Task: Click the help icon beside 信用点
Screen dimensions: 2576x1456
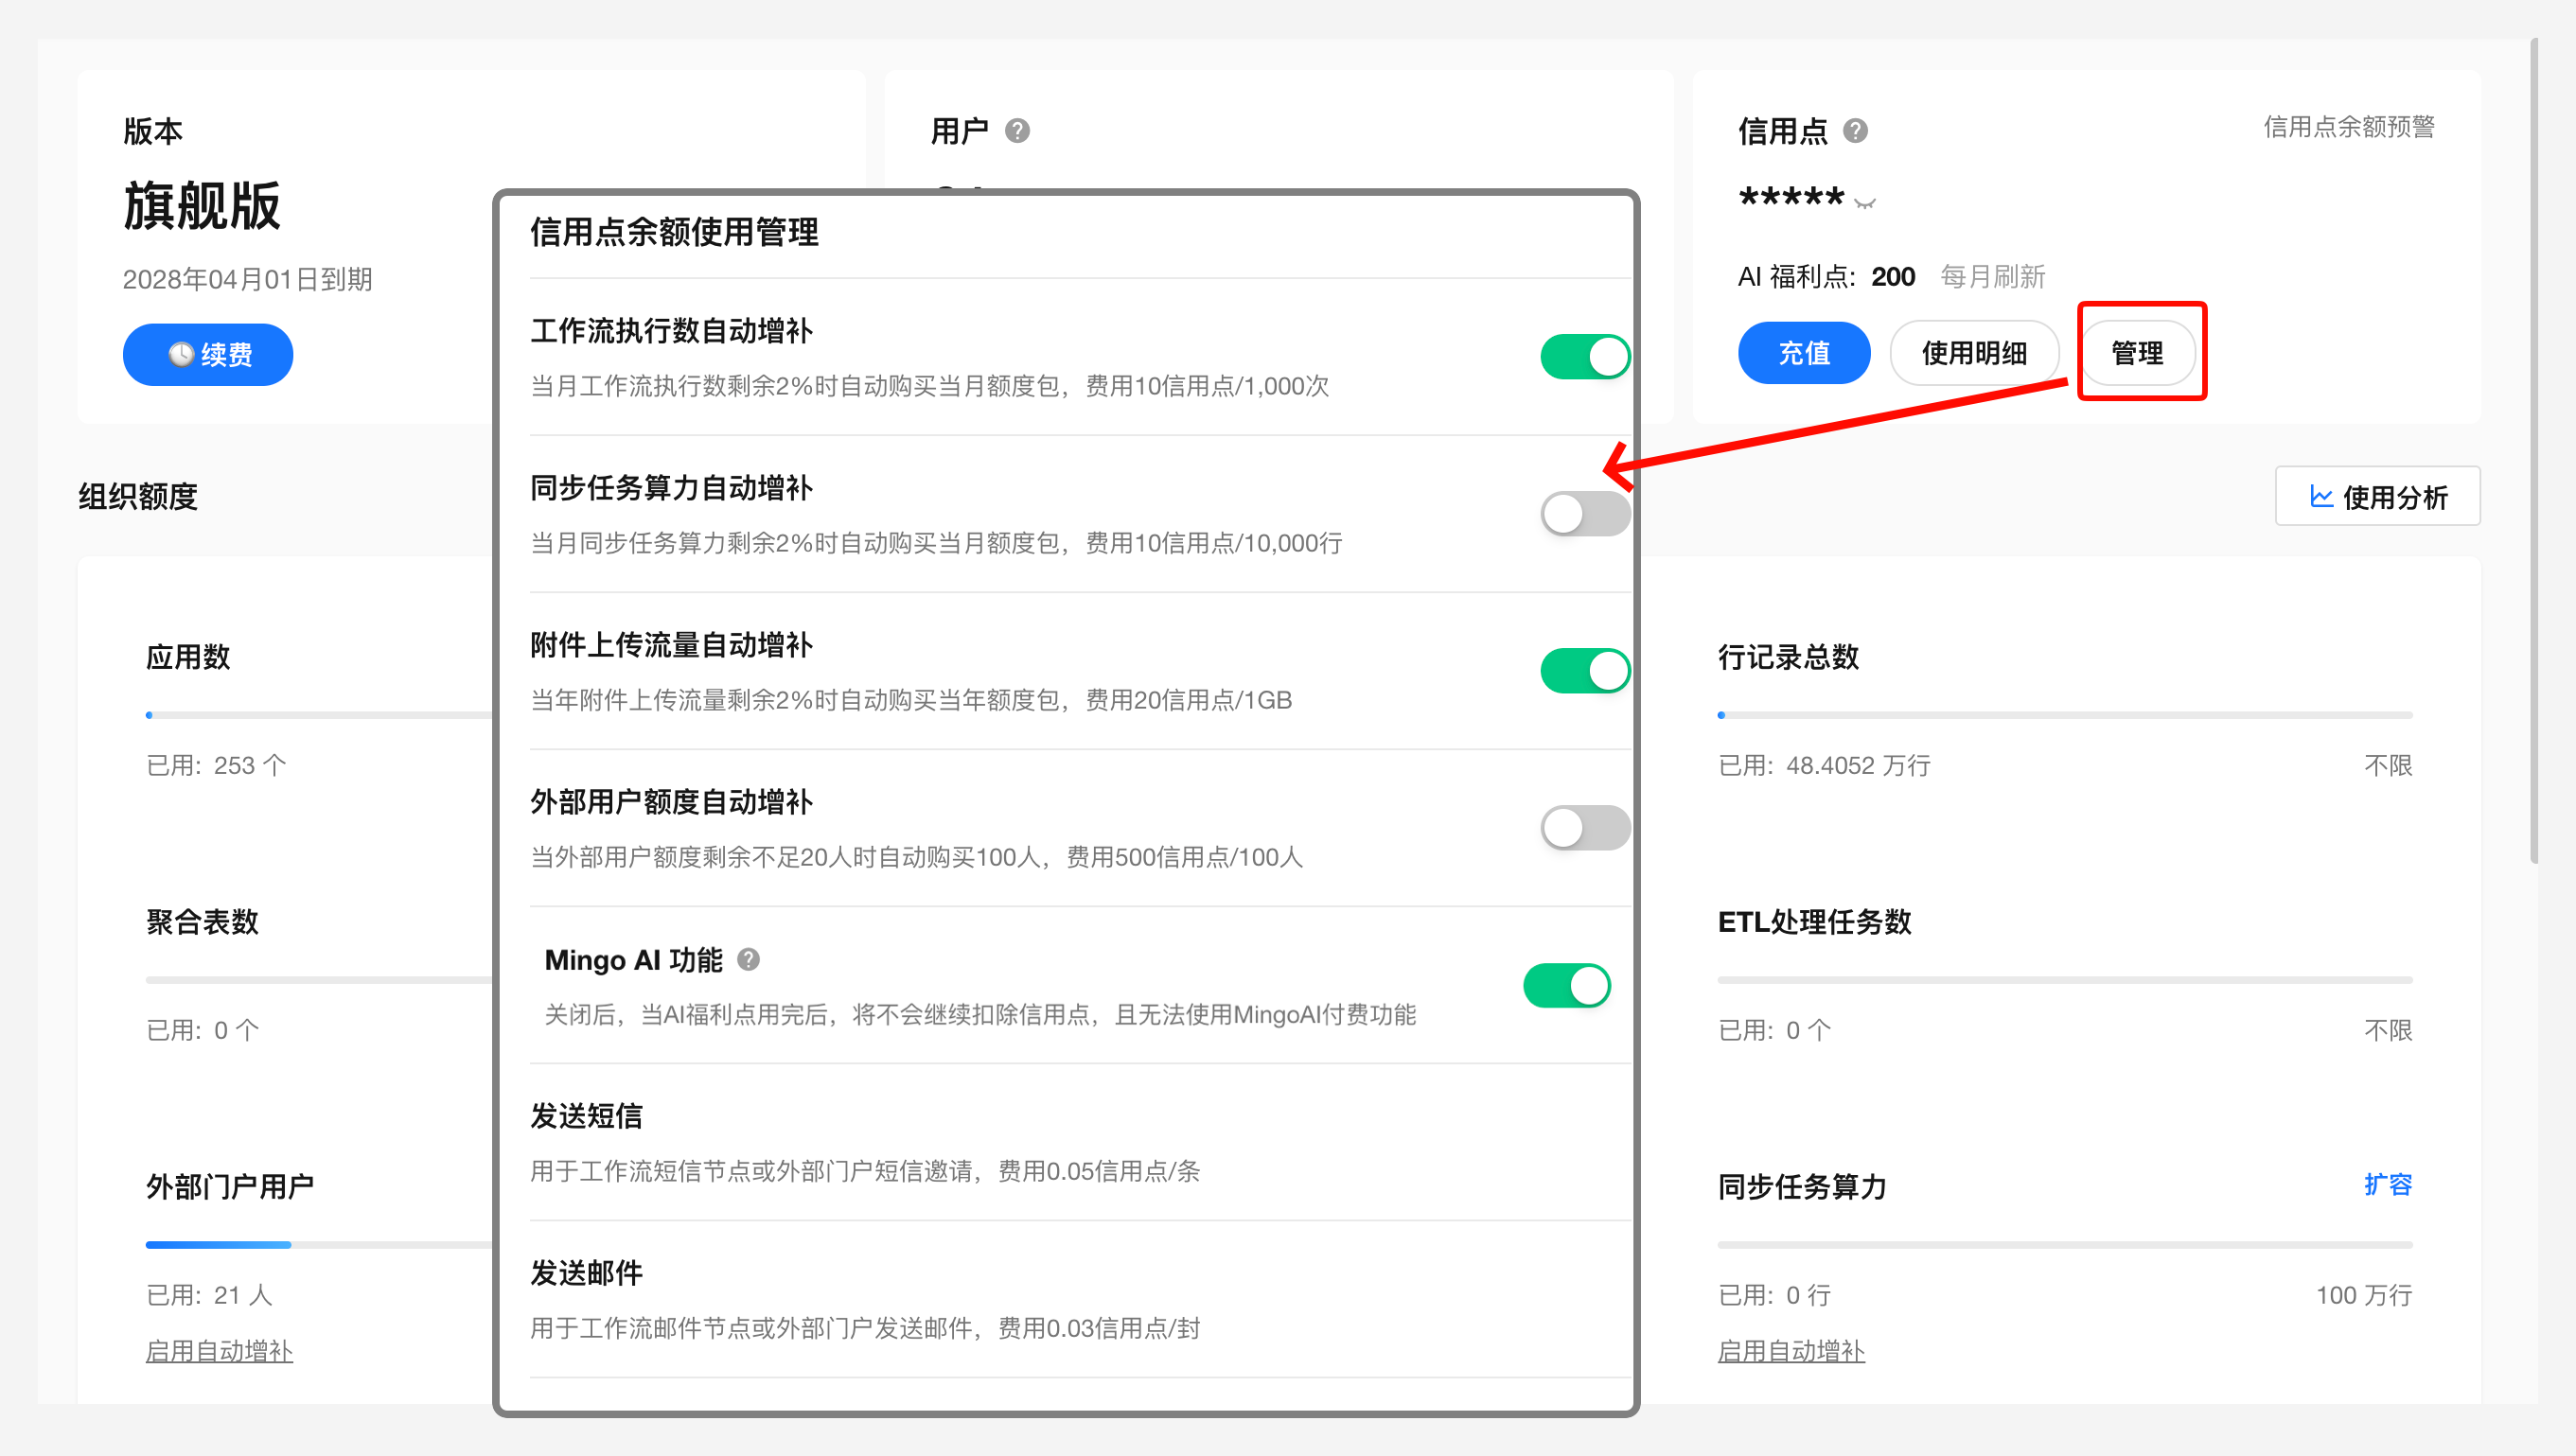Action: (1855, 131)
